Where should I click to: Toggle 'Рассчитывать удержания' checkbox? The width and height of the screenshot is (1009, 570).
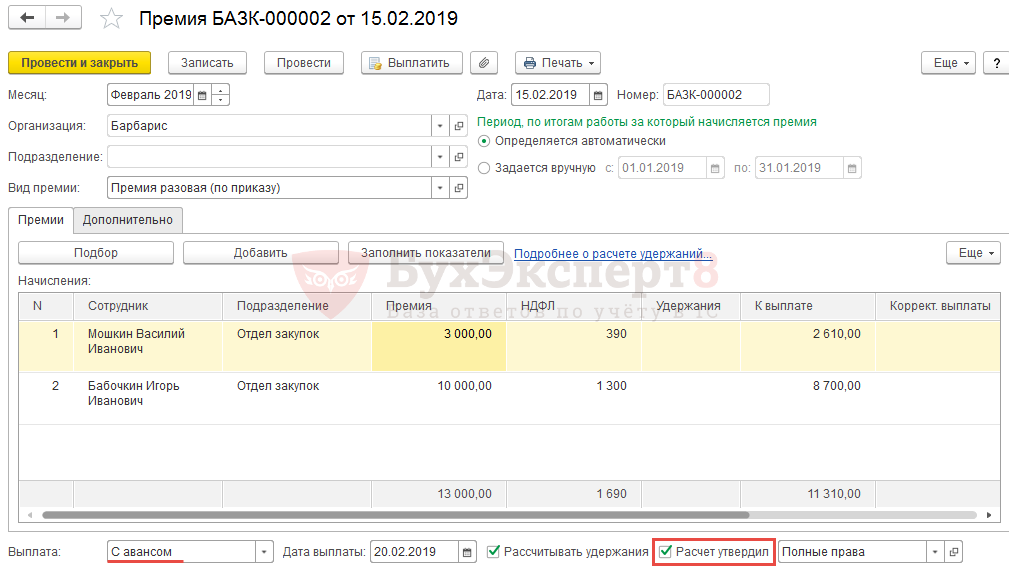(x=493, y=552)
